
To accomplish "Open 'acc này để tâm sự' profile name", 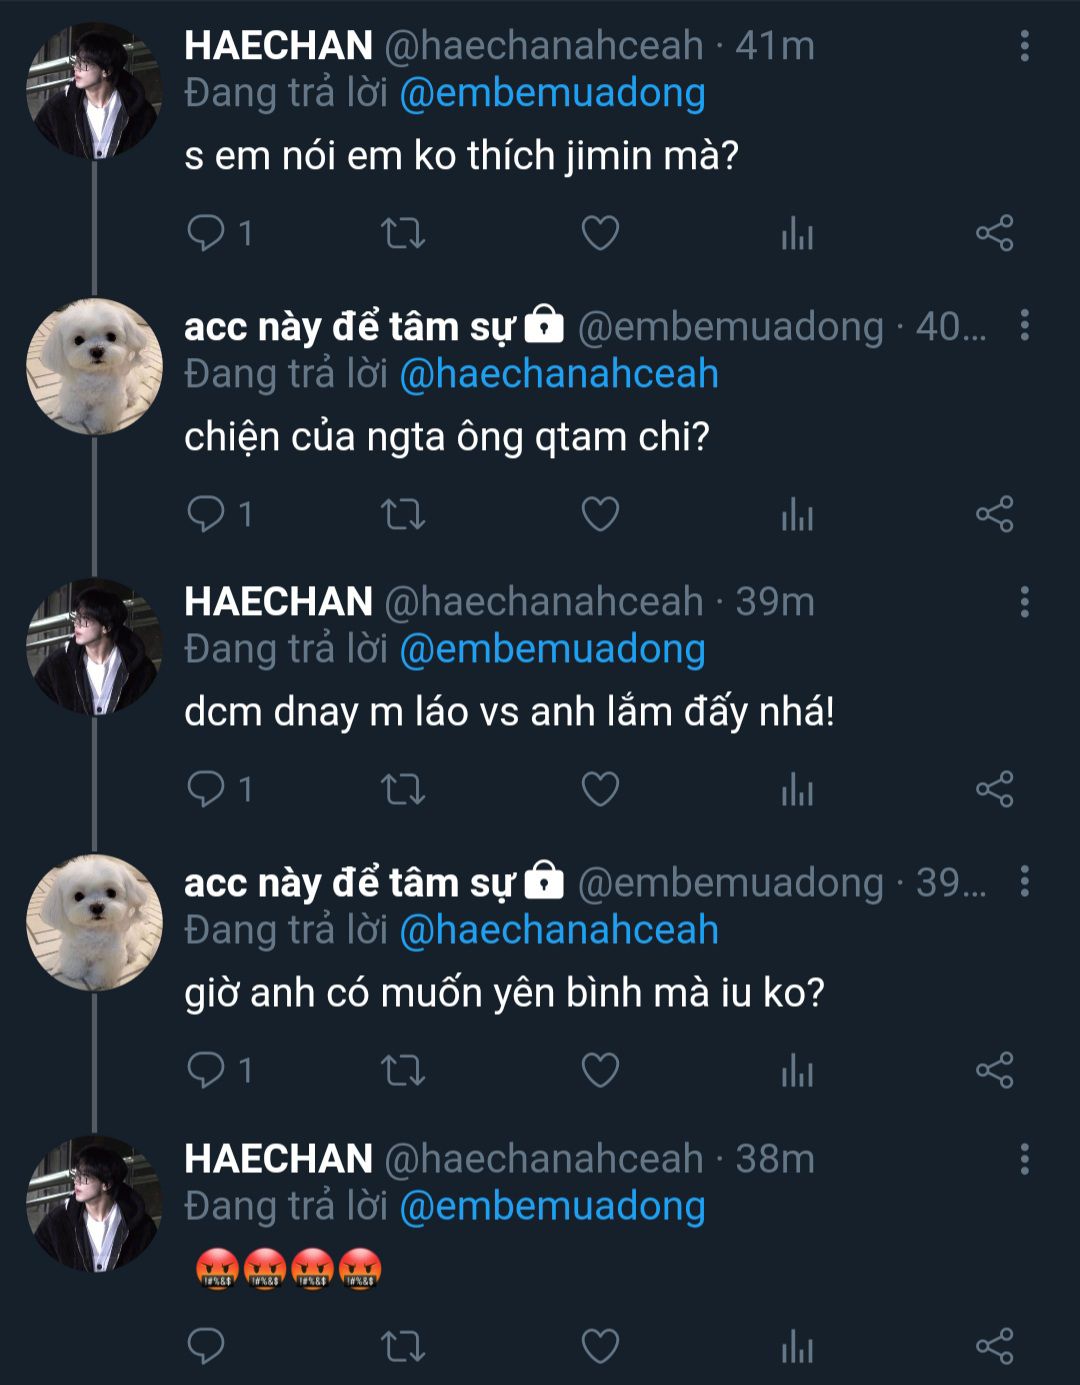I will click(349, 327).
